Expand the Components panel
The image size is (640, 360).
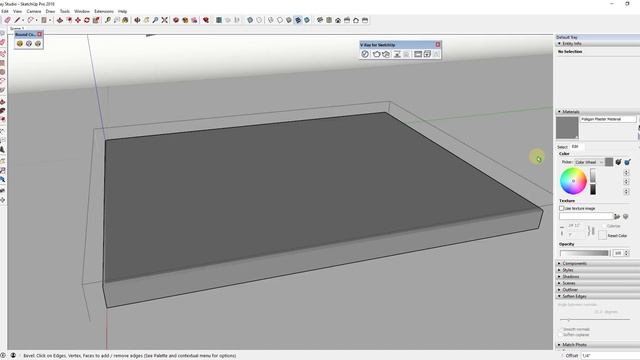point(560,263)
